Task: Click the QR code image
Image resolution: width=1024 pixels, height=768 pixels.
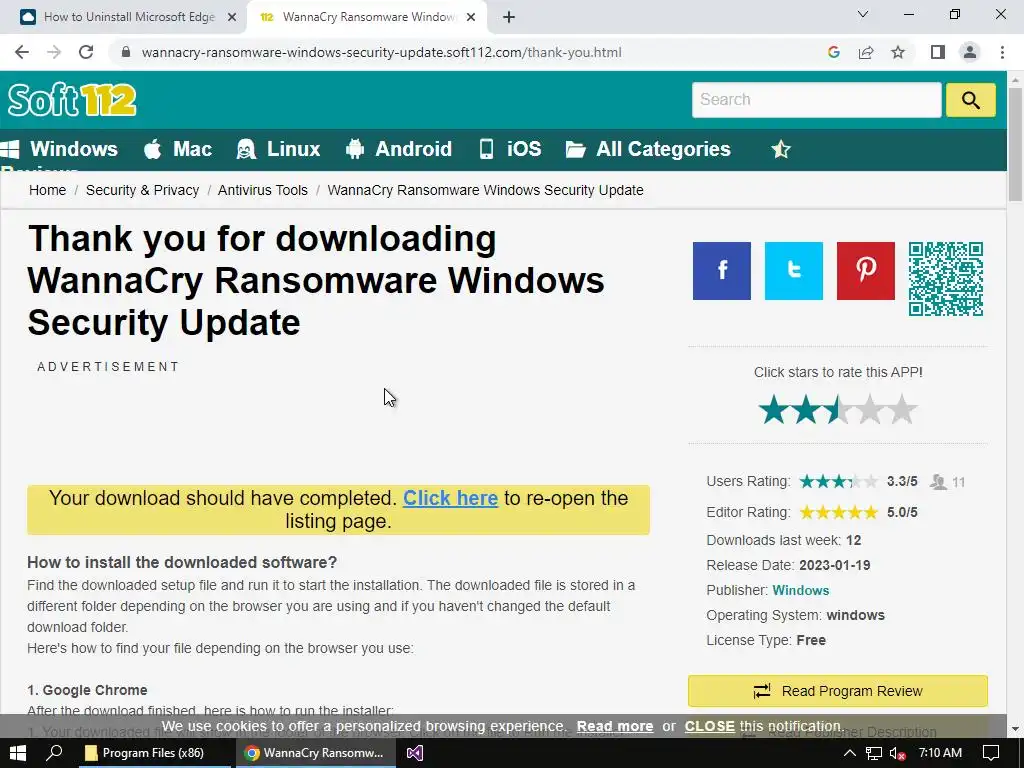Action: click(946, 279)
